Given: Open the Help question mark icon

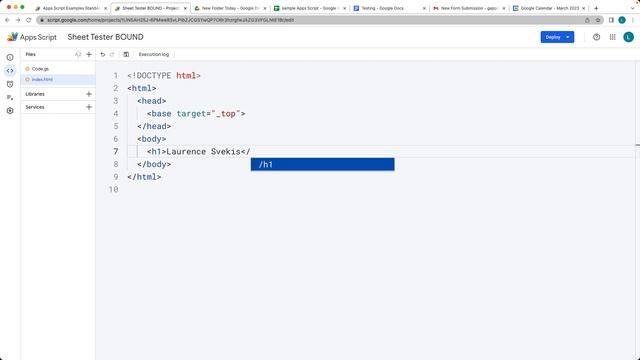Looking at the screenshot, I should (x=596, y=37).
